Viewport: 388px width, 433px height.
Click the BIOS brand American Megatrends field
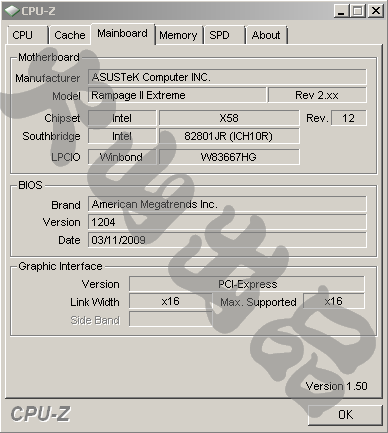pyautogui.click(x=227, y=204)
